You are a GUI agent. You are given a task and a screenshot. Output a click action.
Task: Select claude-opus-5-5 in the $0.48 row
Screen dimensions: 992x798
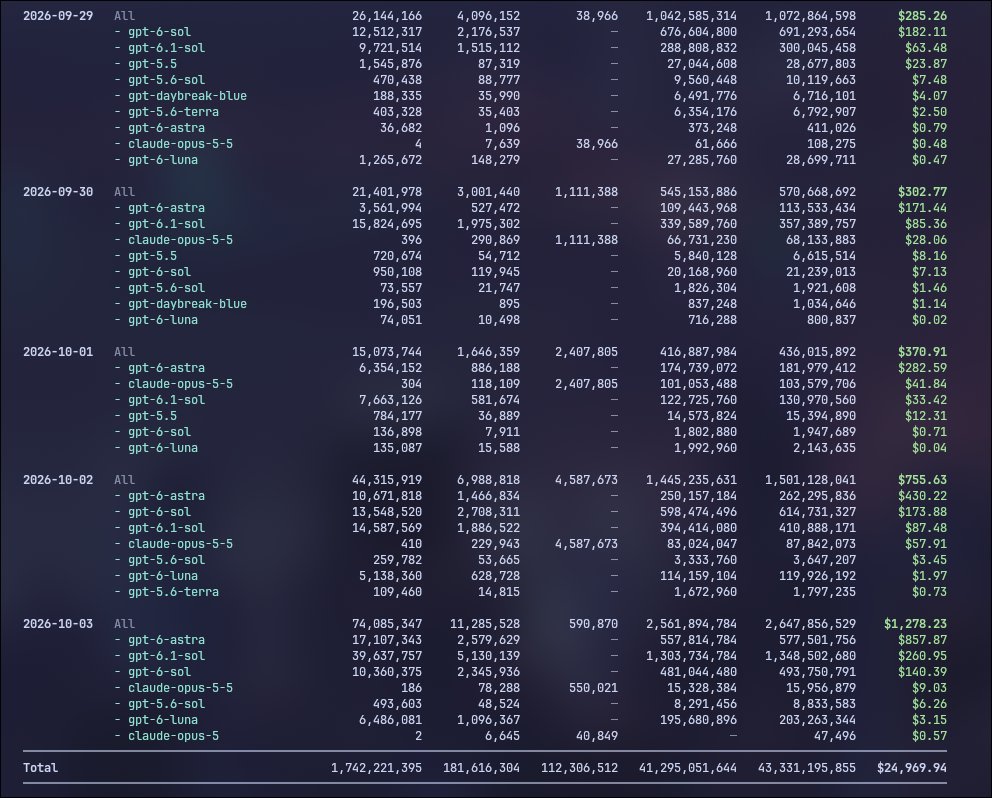(180, 144)
